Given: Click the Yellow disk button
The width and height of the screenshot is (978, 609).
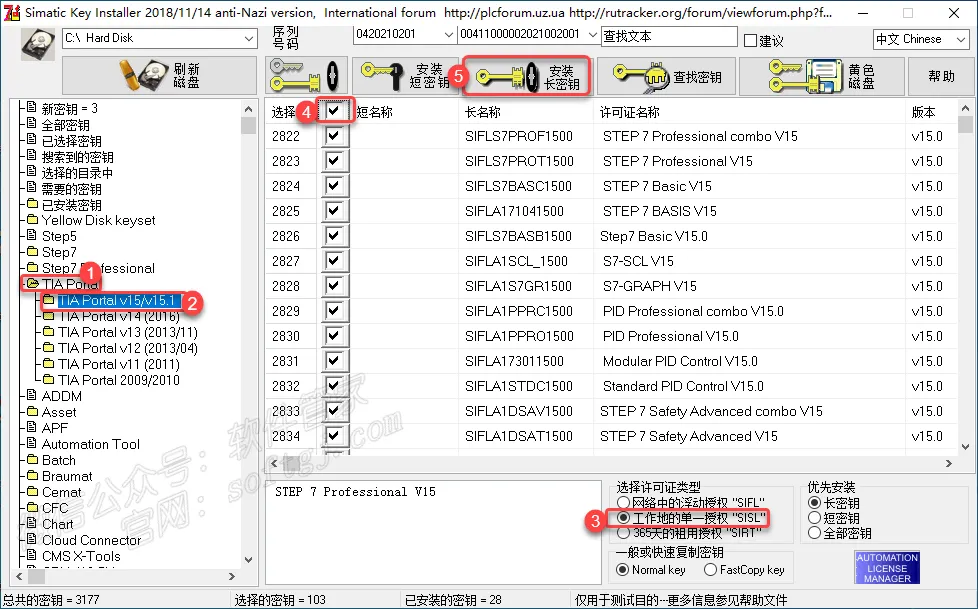Looking at the screenshot, I should point(821,76).
